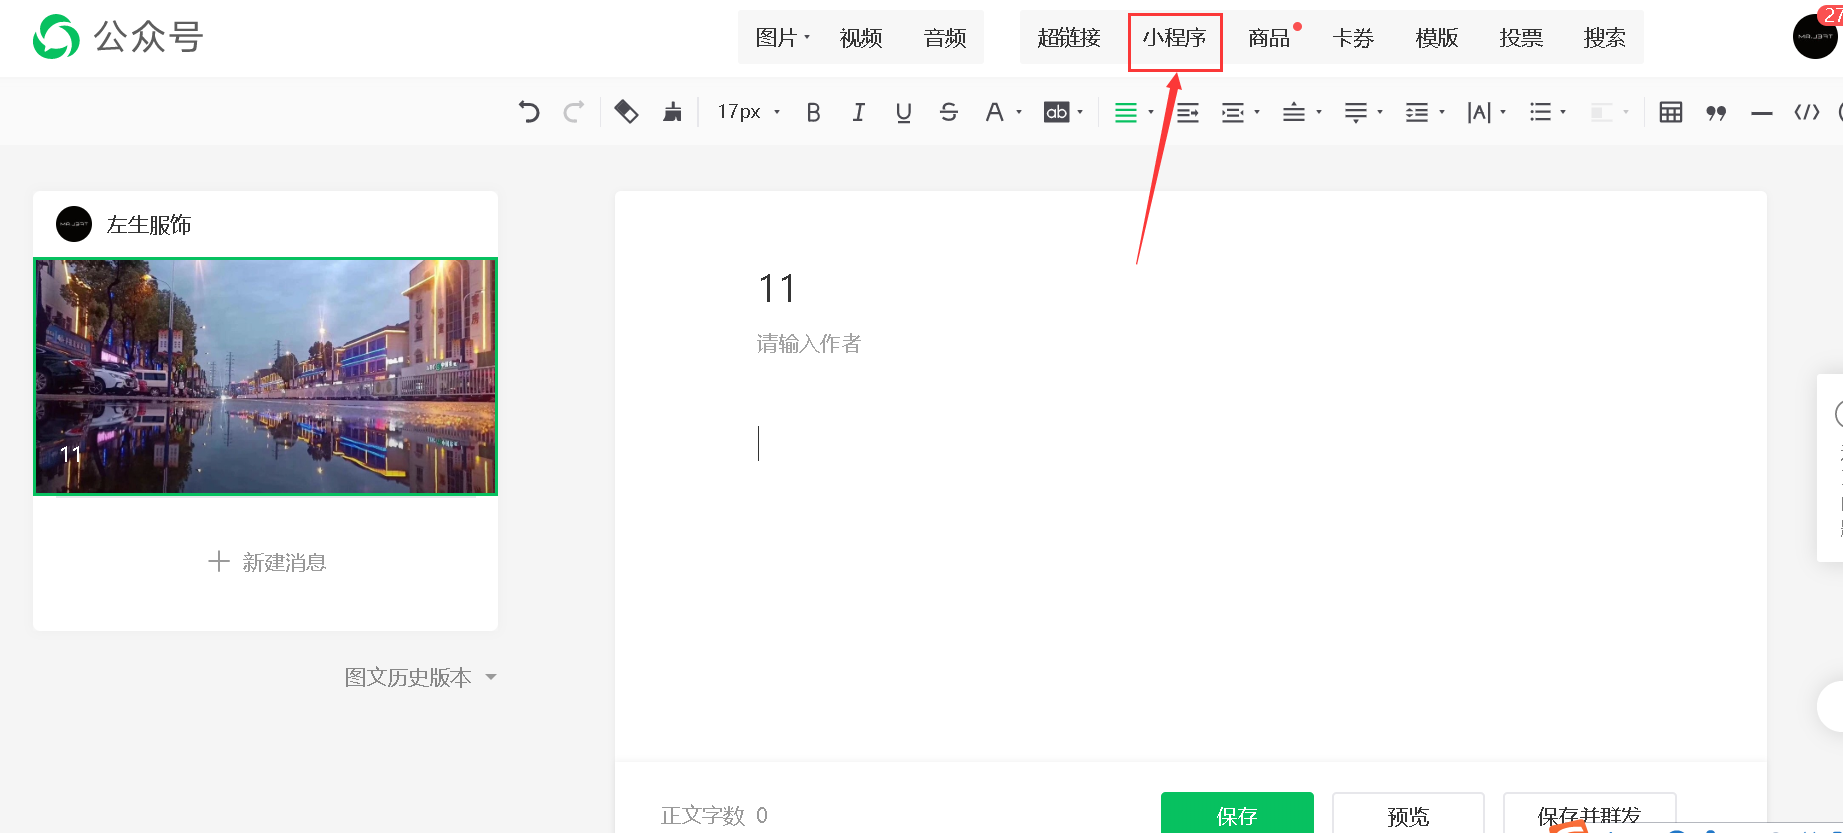
Task: Undo the last edit
Action: (x=529, y=112)
